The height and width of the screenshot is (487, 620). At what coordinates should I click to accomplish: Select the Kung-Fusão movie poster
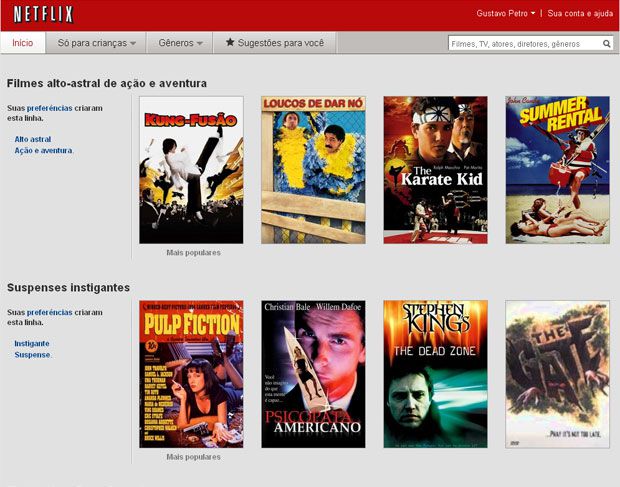pos(191,170)
